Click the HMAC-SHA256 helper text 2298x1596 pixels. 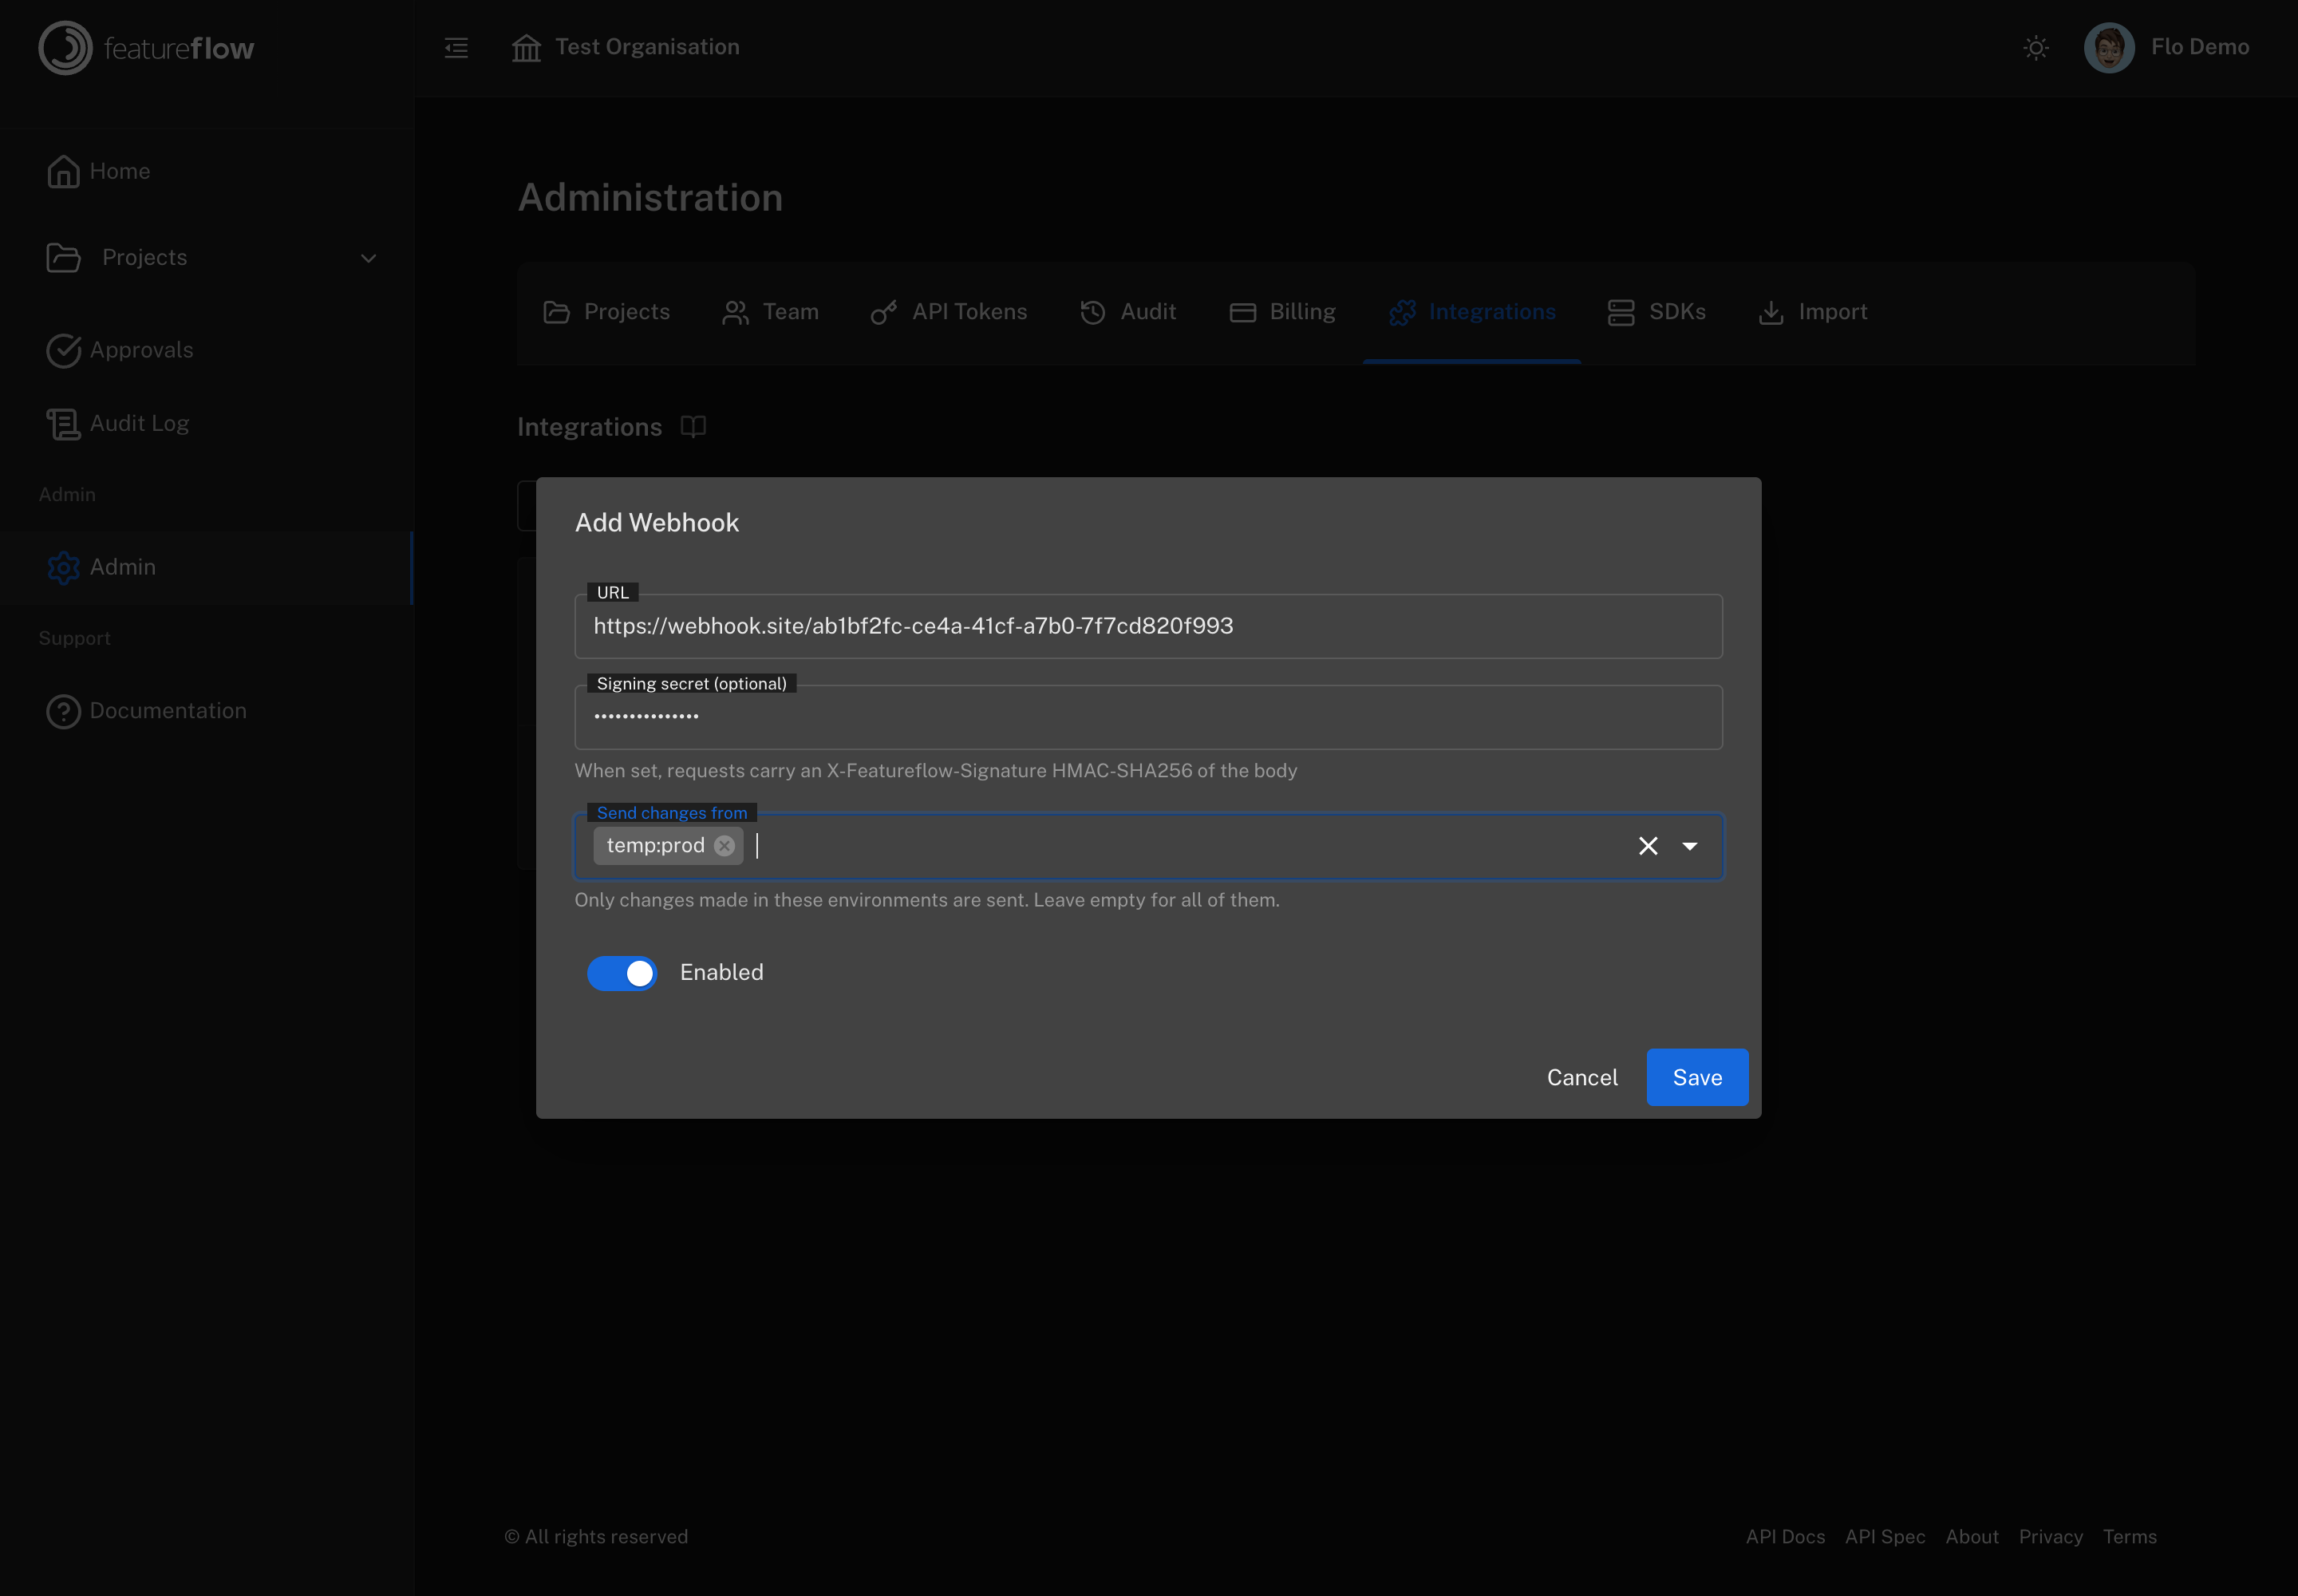[936, 771]
